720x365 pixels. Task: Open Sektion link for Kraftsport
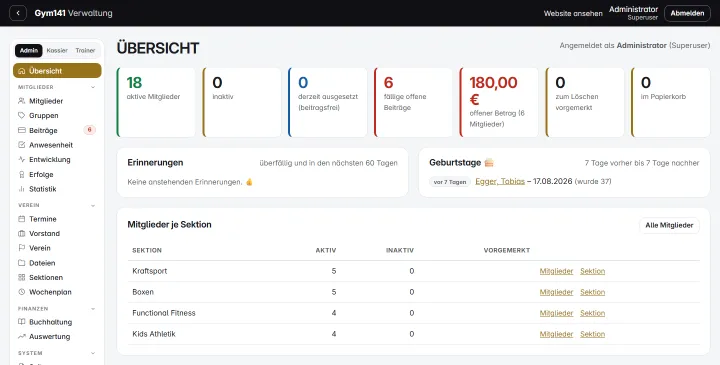click(x=592, y=271)
